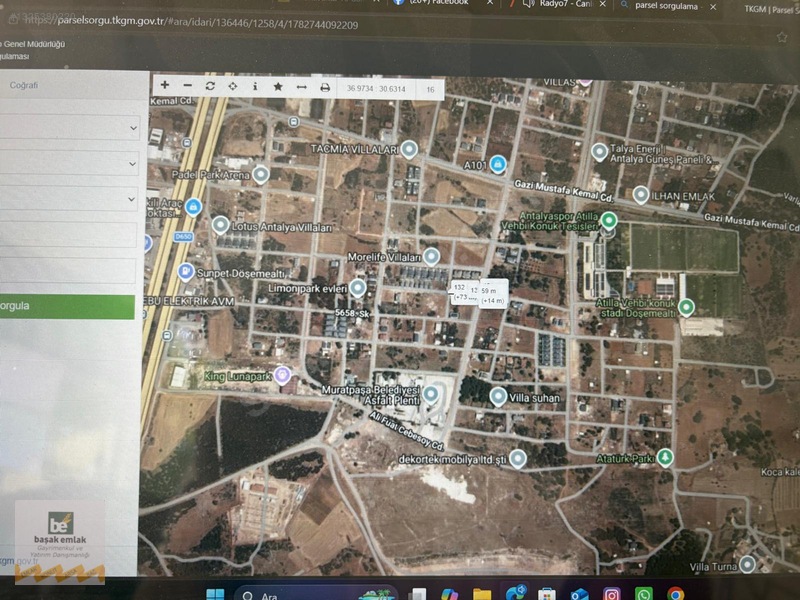
Task: Launch WhatsApp from the taskbar
Action: point(643,594)
